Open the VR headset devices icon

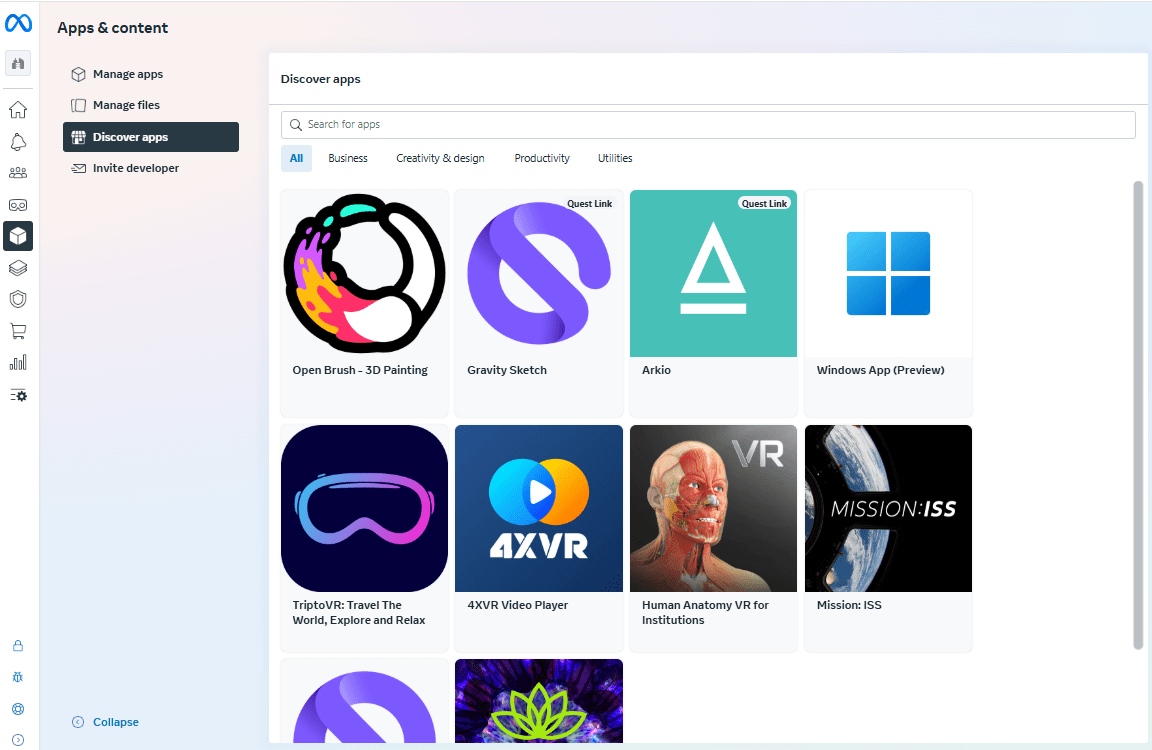pos(18,205)
